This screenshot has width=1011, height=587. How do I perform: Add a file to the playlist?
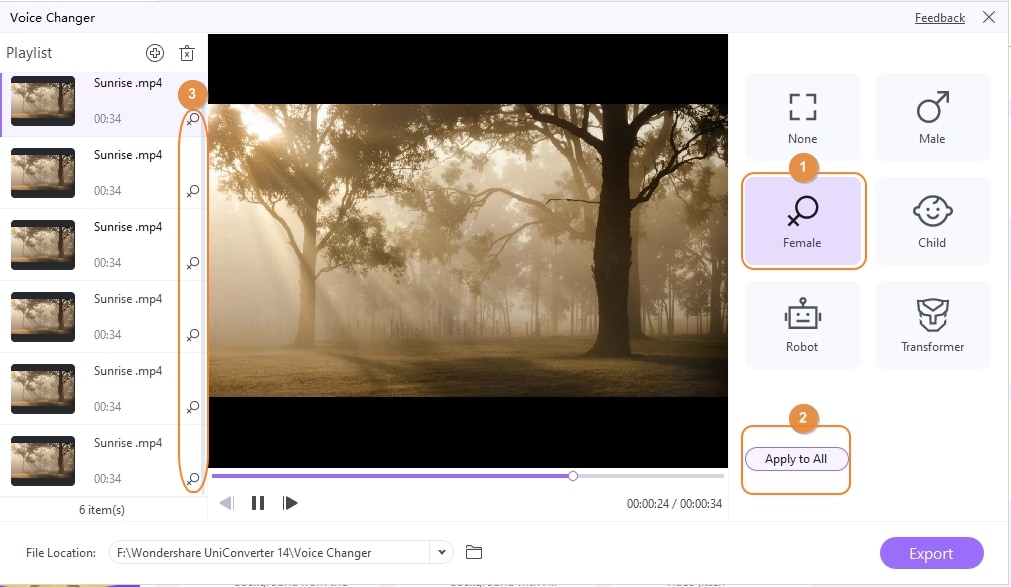coord(155,53)
